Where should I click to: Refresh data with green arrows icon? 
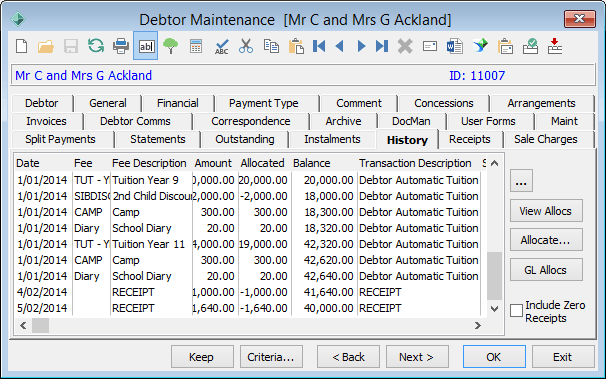pyautogui.click(x=95, y=46)
